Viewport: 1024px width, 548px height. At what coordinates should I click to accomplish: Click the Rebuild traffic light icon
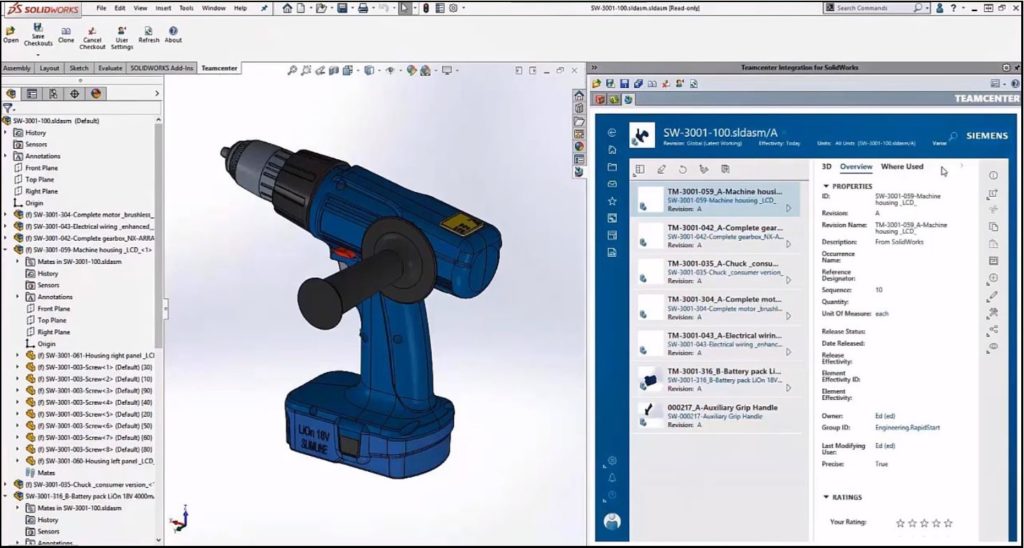click(425, 8)
